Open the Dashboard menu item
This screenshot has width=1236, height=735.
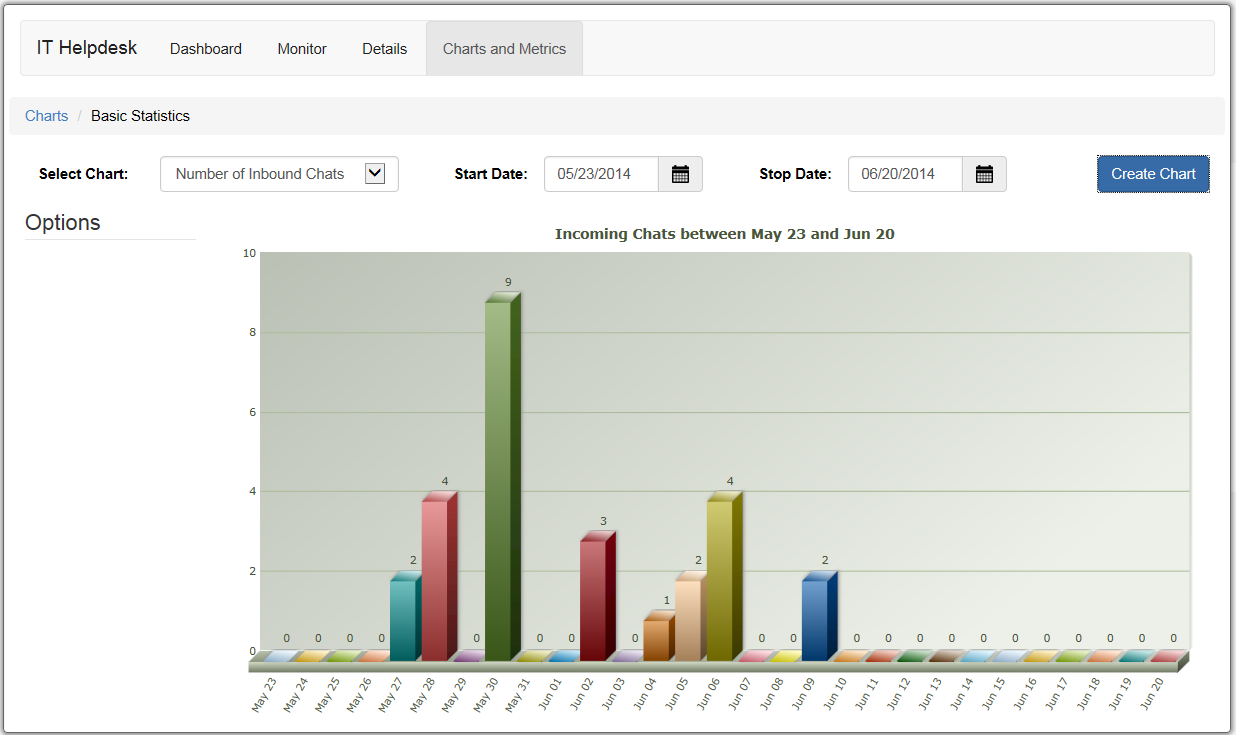click(206, 48)
